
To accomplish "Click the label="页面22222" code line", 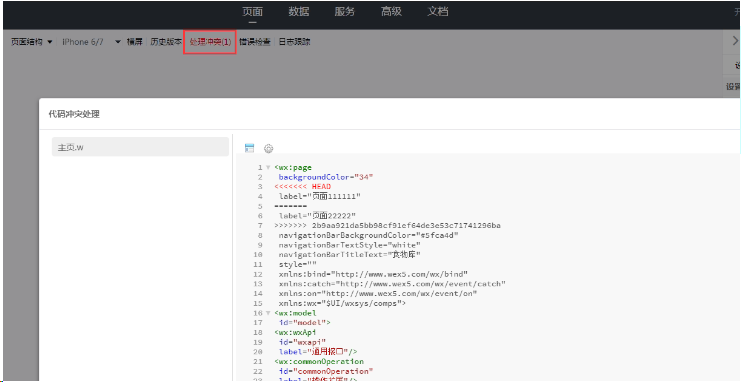I will coord(318,216).
